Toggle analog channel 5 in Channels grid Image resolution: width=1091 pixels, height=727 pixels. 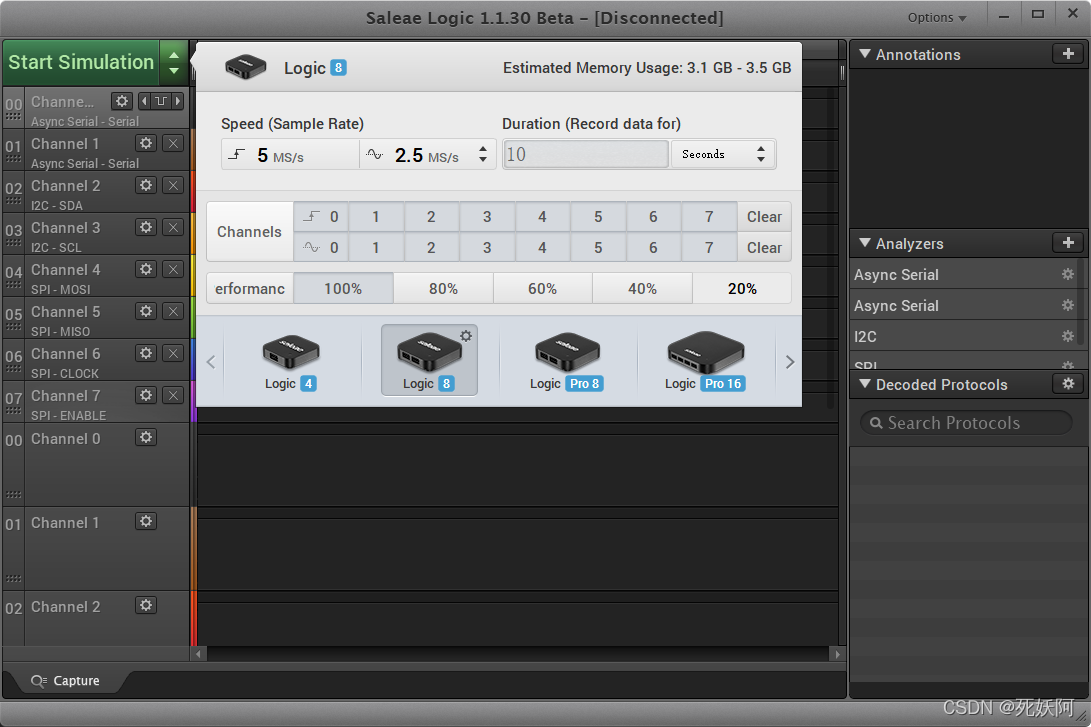[598, 248]
